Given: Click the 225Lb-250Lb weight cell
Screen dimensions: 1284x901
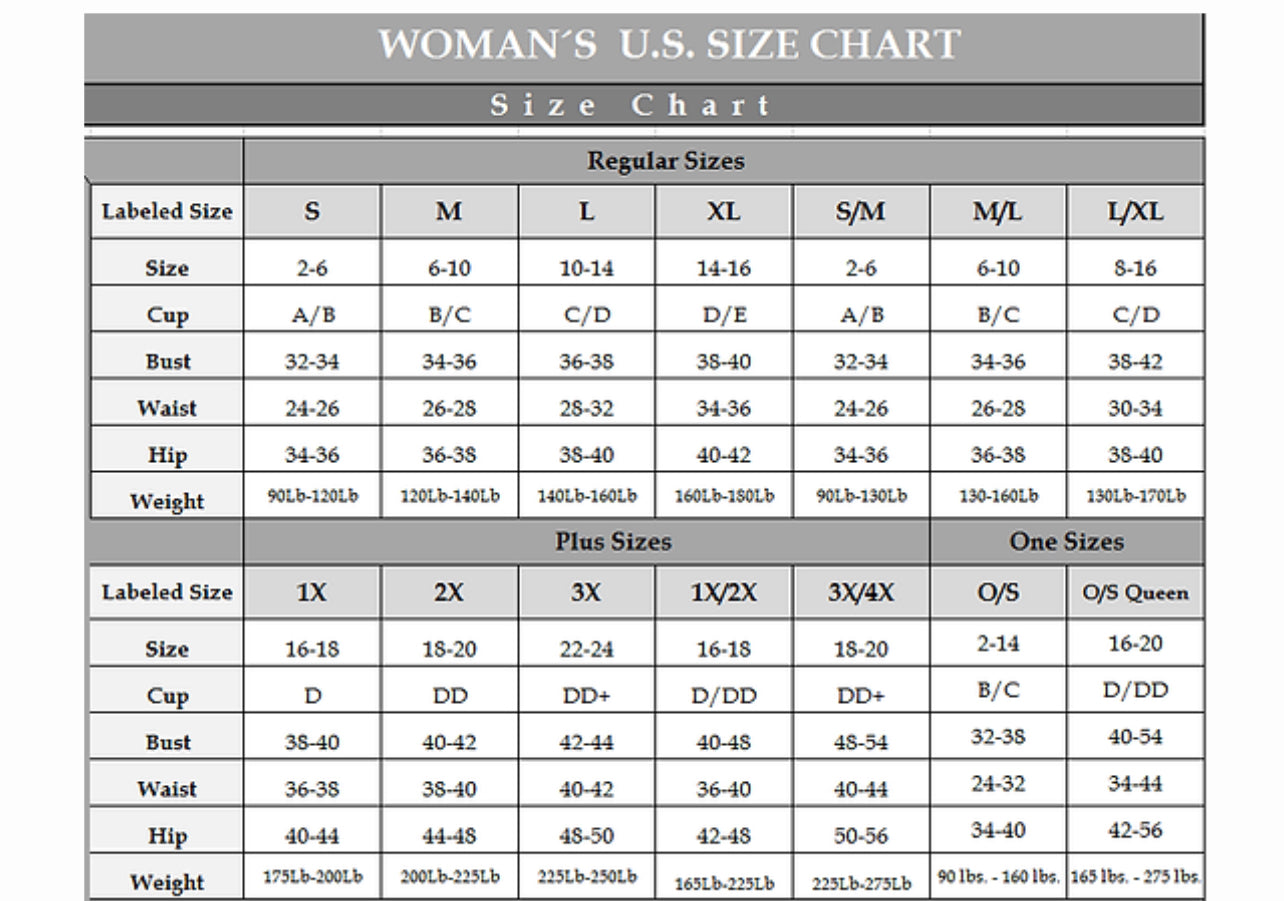Looking at the screenshot, I should point(586,877).
